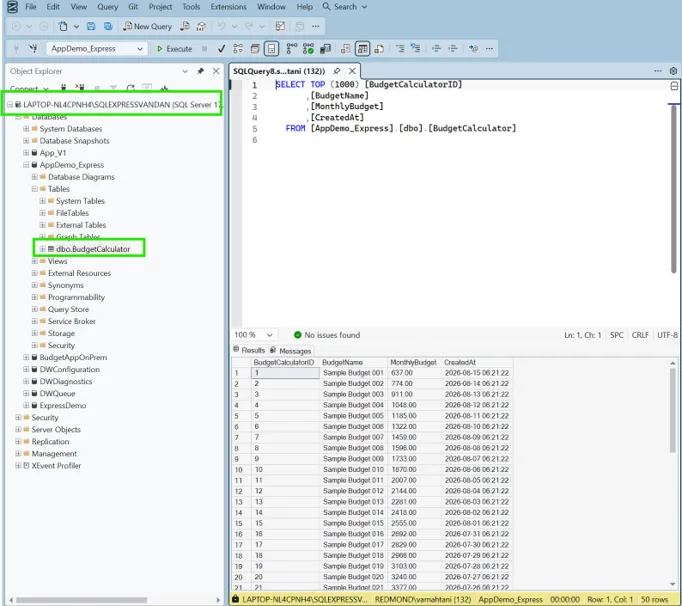Open the Git menu
The width and height of the screenshot is (682, 606).
tap(133, 7)
